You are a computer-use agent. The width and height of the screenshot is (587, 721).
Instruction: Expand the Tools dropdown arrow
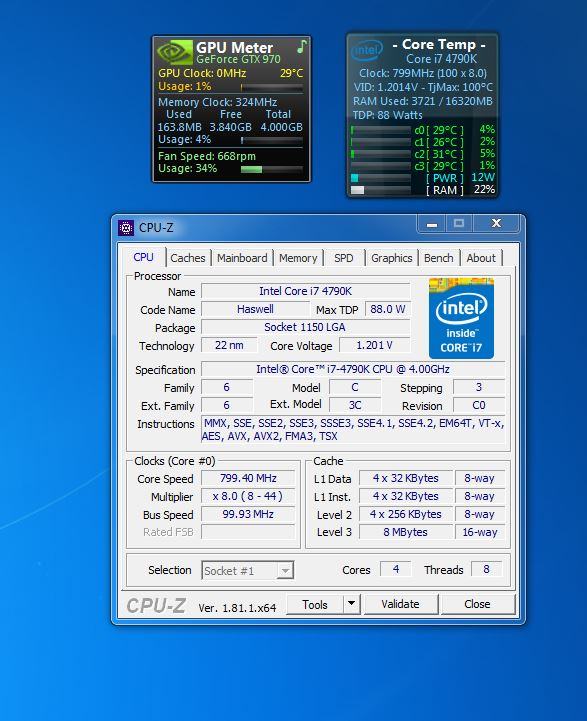[351, 604]
